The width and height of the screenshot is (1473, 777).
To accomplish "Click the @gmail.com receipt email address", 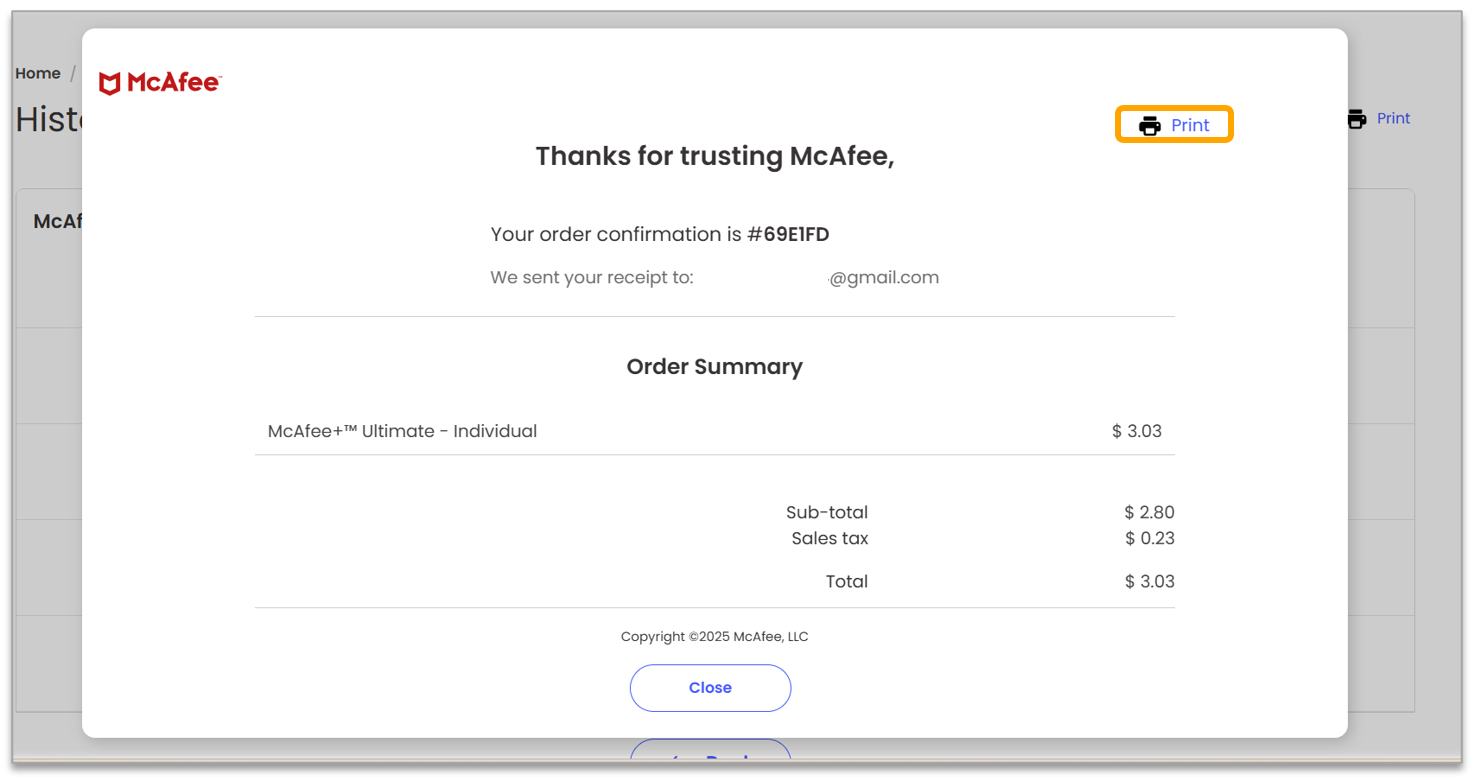I will coord(884,278).
